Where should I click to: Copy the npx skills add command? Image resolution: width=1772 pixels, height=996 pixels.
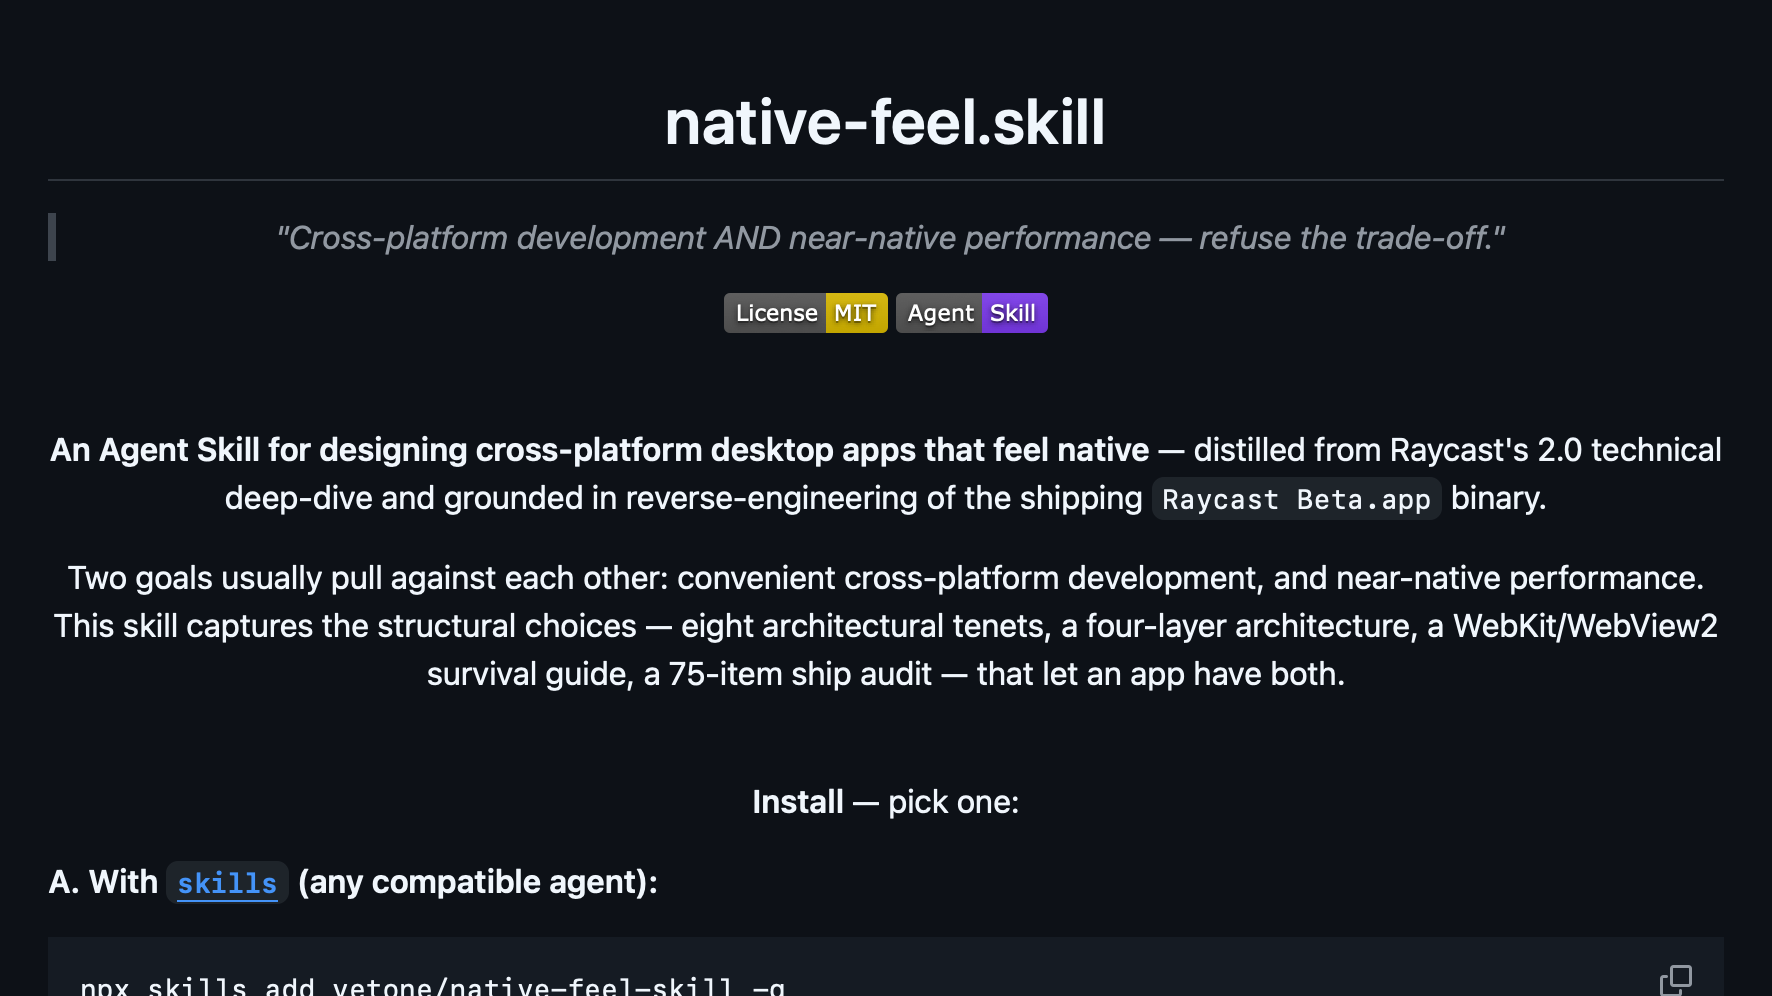tap(1676, 979)
